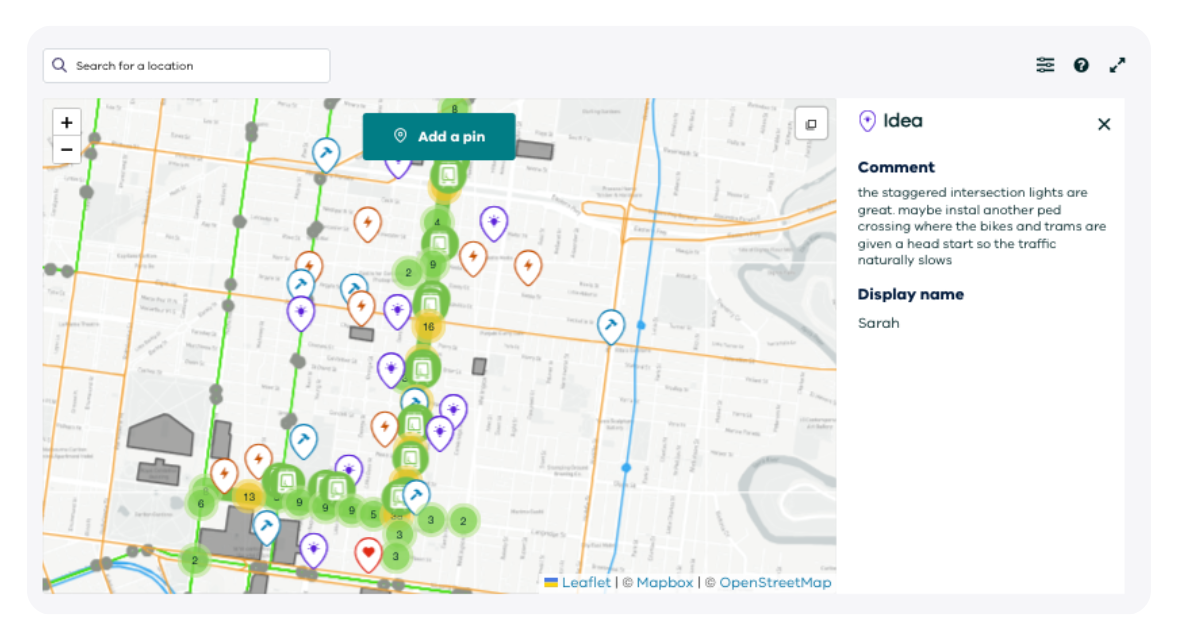This screenshot has width=1200, height=630.
Task: Open the map filters icon
Action: [x=1045, y=64]
